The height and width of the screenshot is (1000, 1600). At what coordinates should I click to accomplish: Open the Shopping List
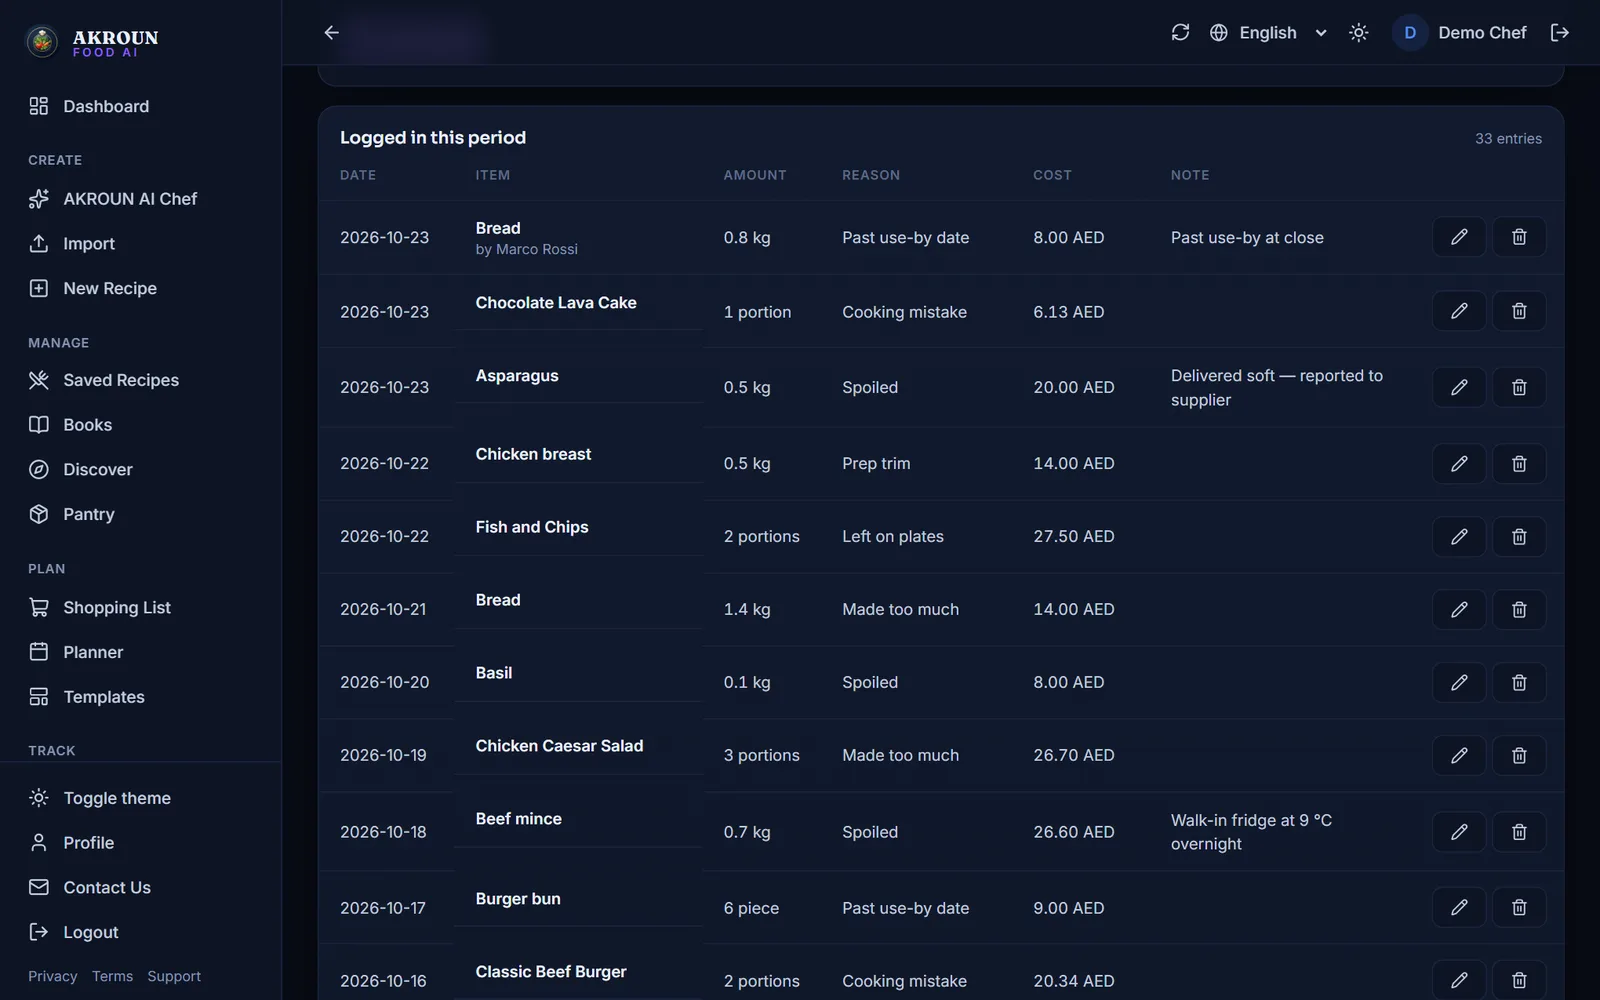coord(140,607)
